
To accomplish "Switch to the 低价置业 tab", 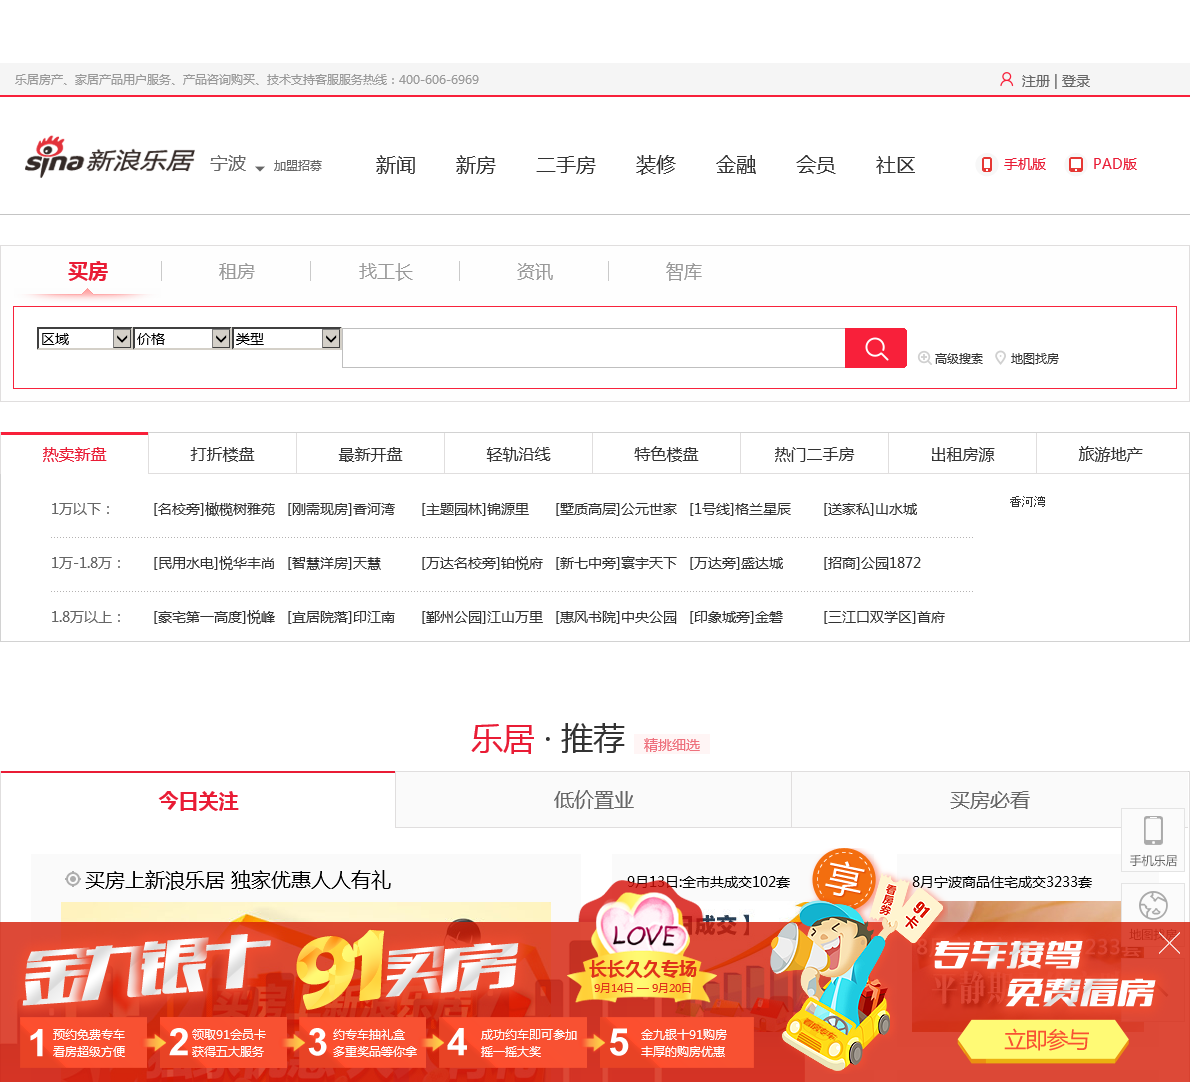I will tap(593, 800).
